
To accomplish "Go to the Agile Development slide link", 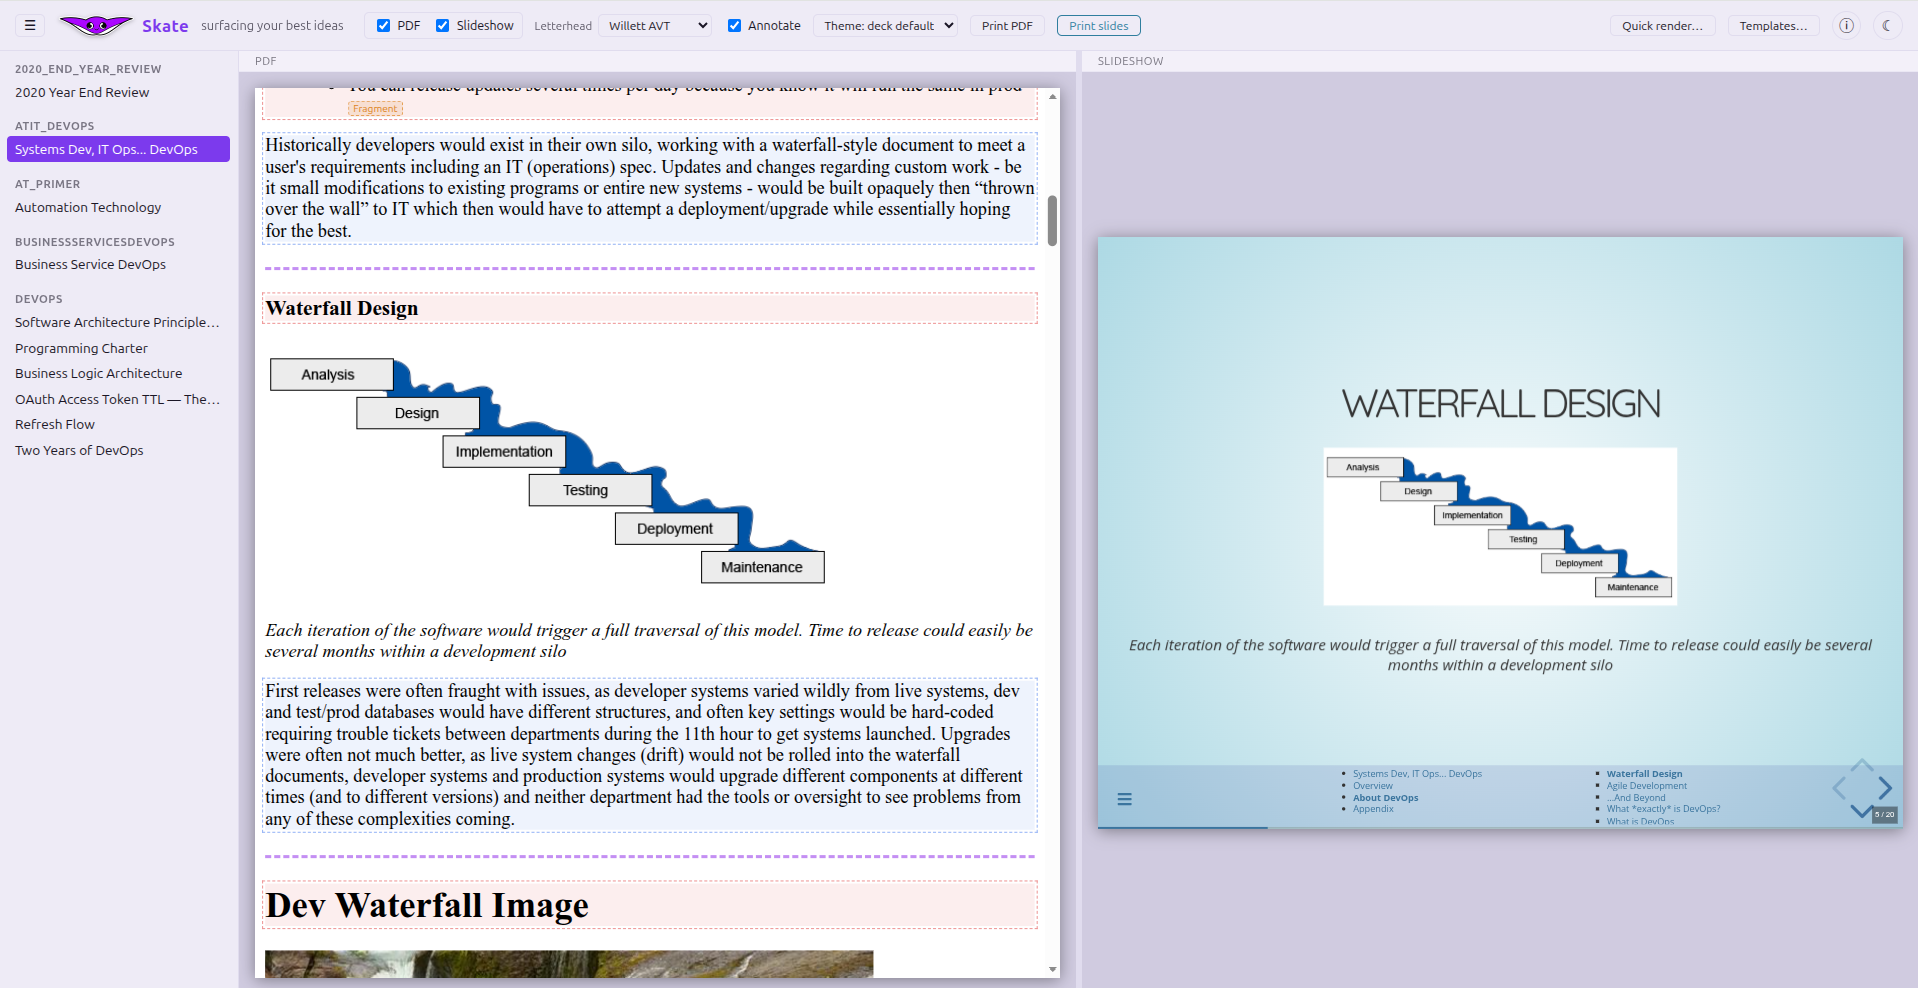I will coord(1646,786).
